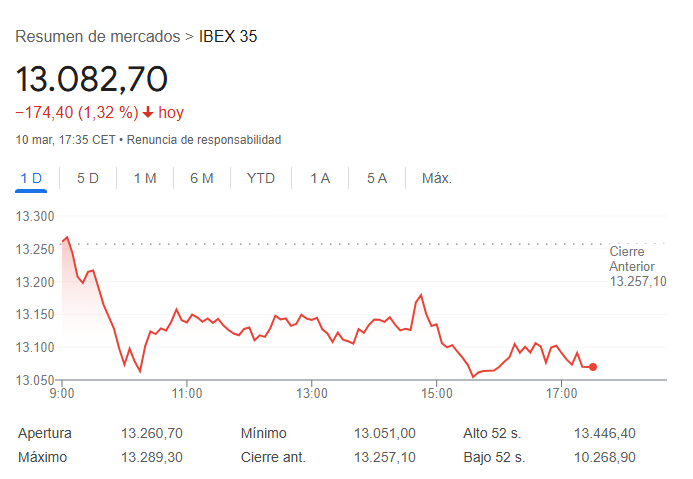The image size is (693, 479).
Task: Click the 11:00 time axis label
Action: click(x=187, y=393)
